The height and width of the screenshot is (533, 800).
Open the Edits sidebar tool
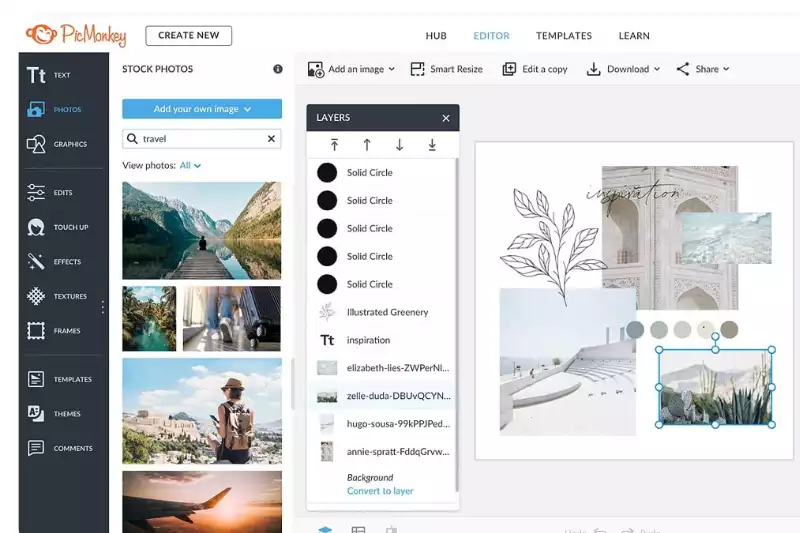pos(50,192)
